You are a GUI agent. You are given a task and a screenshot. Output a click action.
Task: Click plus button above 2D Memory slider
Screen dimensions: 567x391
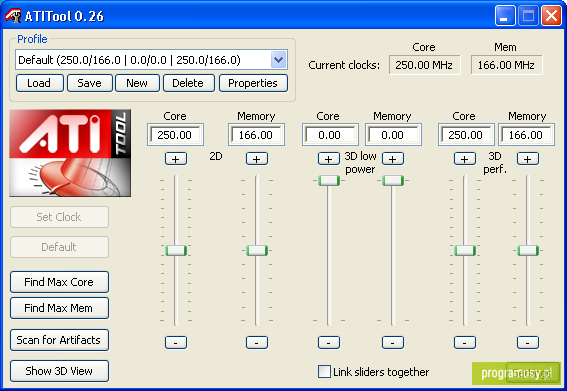(x=257, y=159)
